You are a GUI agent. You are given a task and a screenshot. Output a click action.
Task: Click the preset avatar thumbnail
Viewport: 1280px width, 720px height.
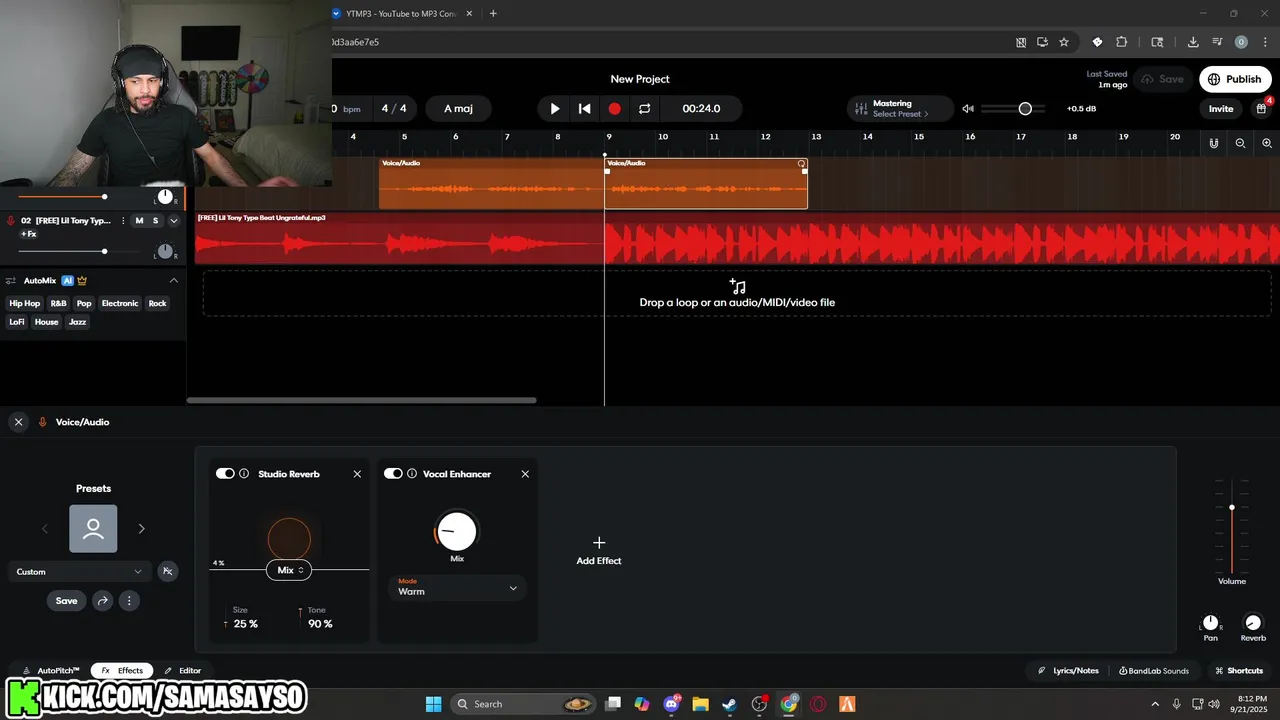pos(93,529)
